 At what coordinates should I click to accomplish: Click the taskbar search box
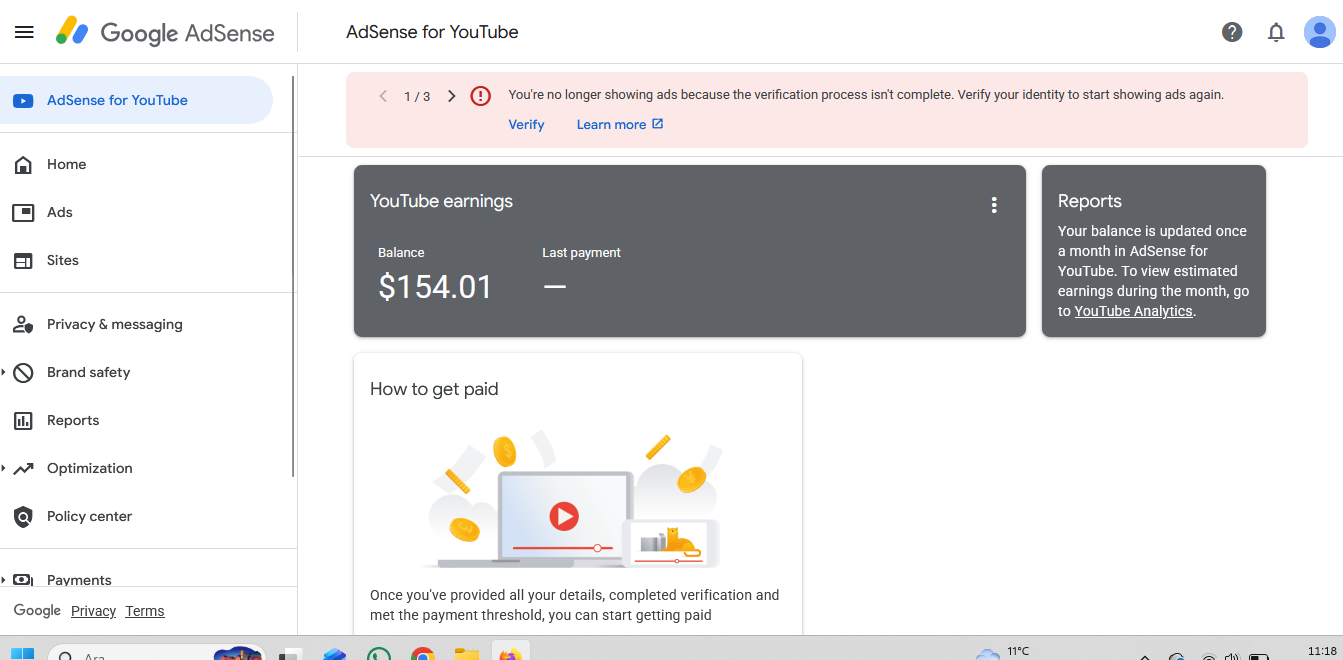click(x=155, y=654)
